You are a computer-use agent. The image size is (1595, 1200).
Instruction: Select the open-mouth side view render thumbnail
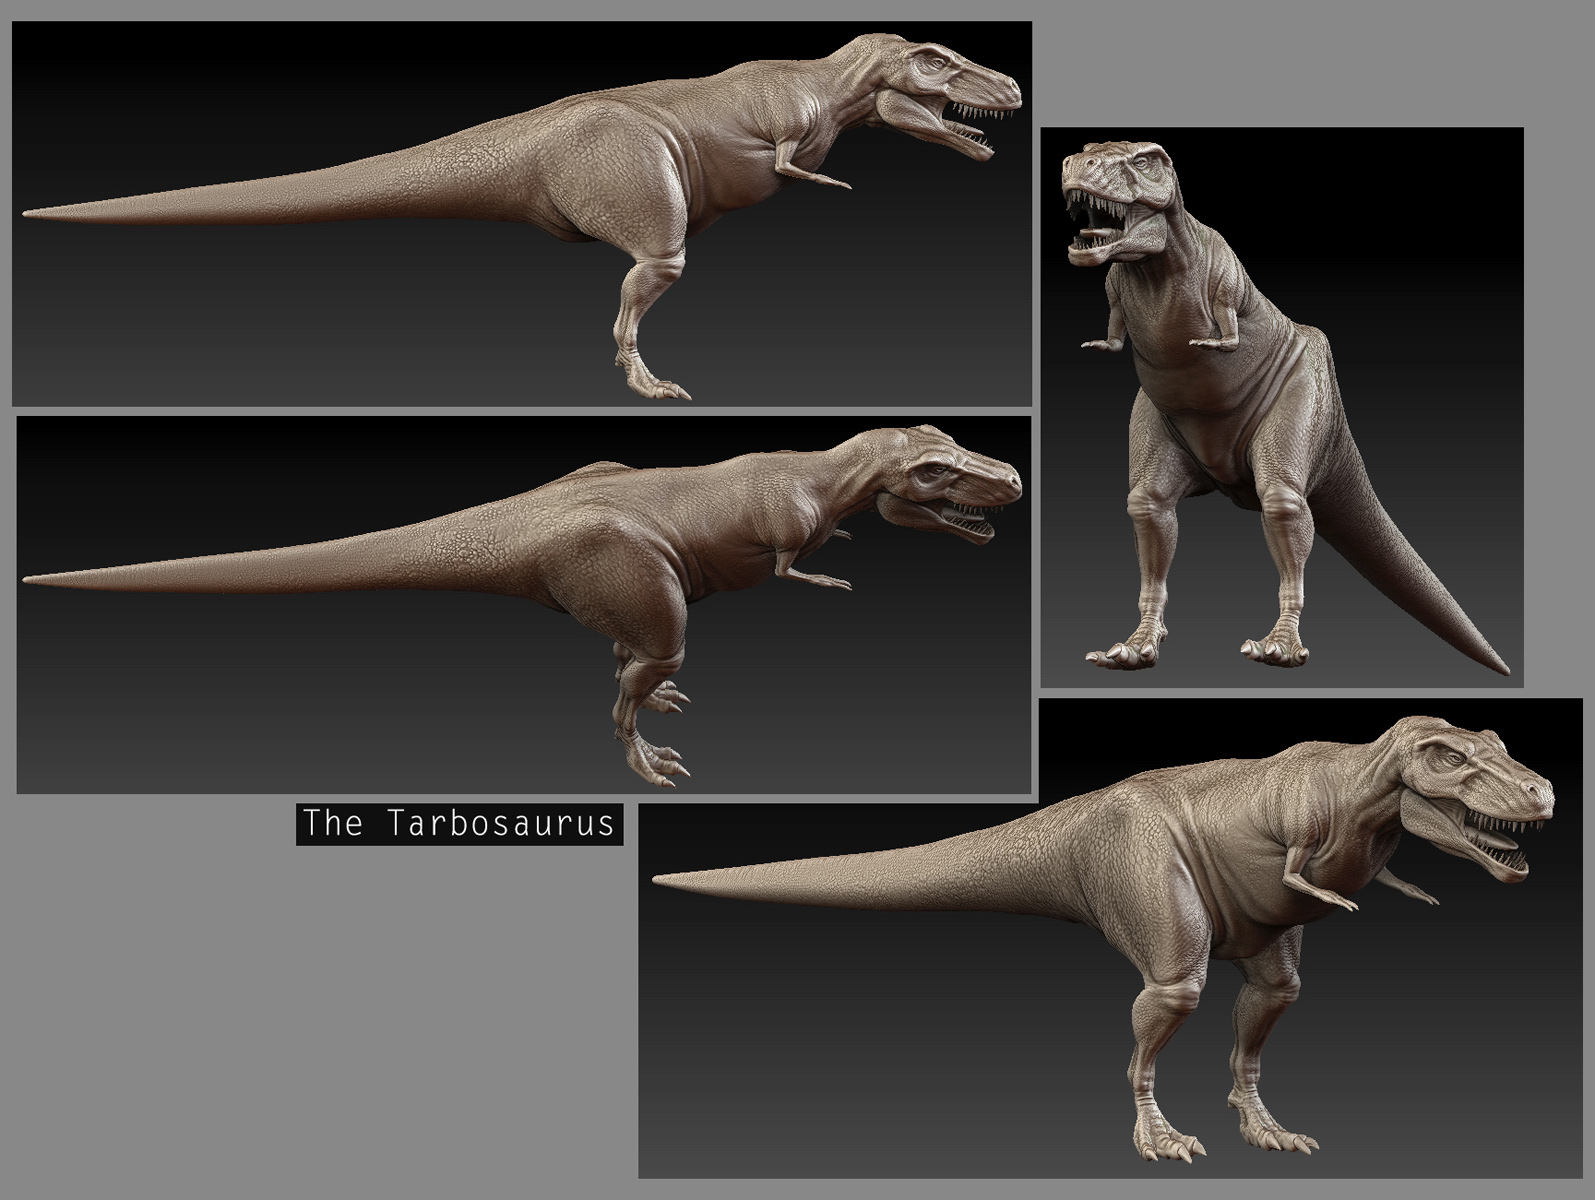click(x=521, y=214)
